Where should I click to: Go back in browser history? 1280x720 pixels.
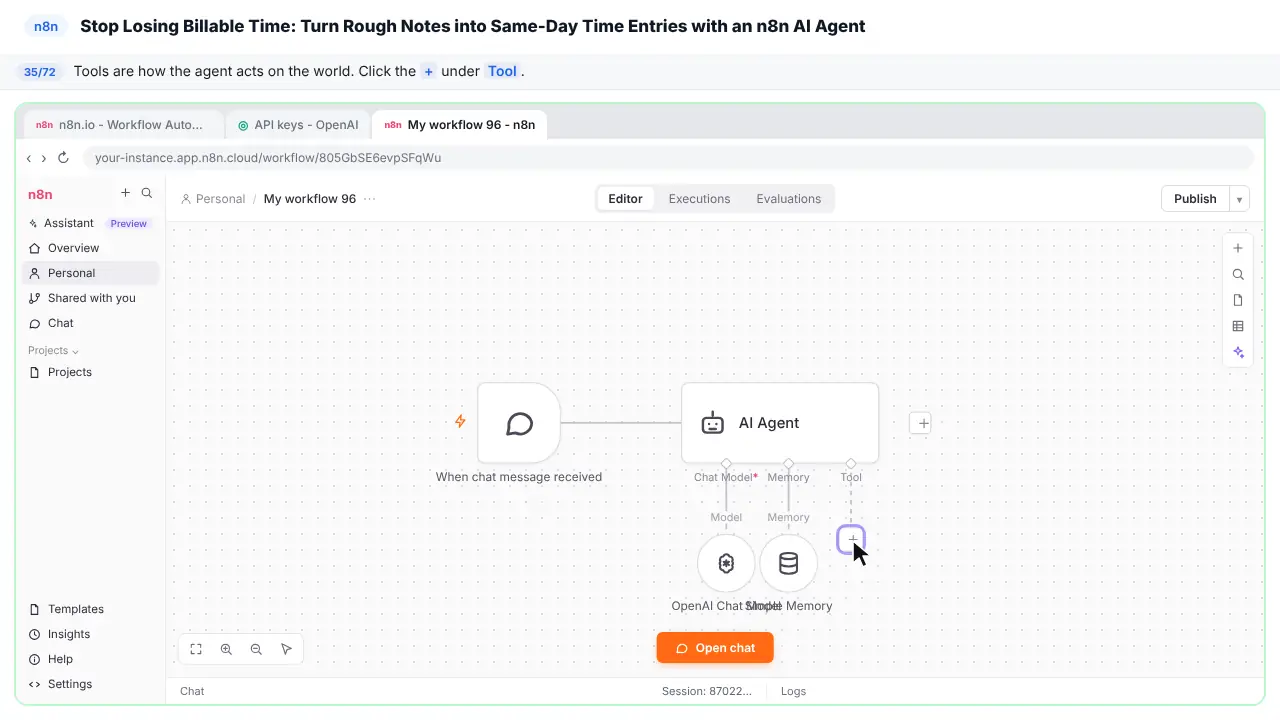pyautogui.click(x=29, y=158)
